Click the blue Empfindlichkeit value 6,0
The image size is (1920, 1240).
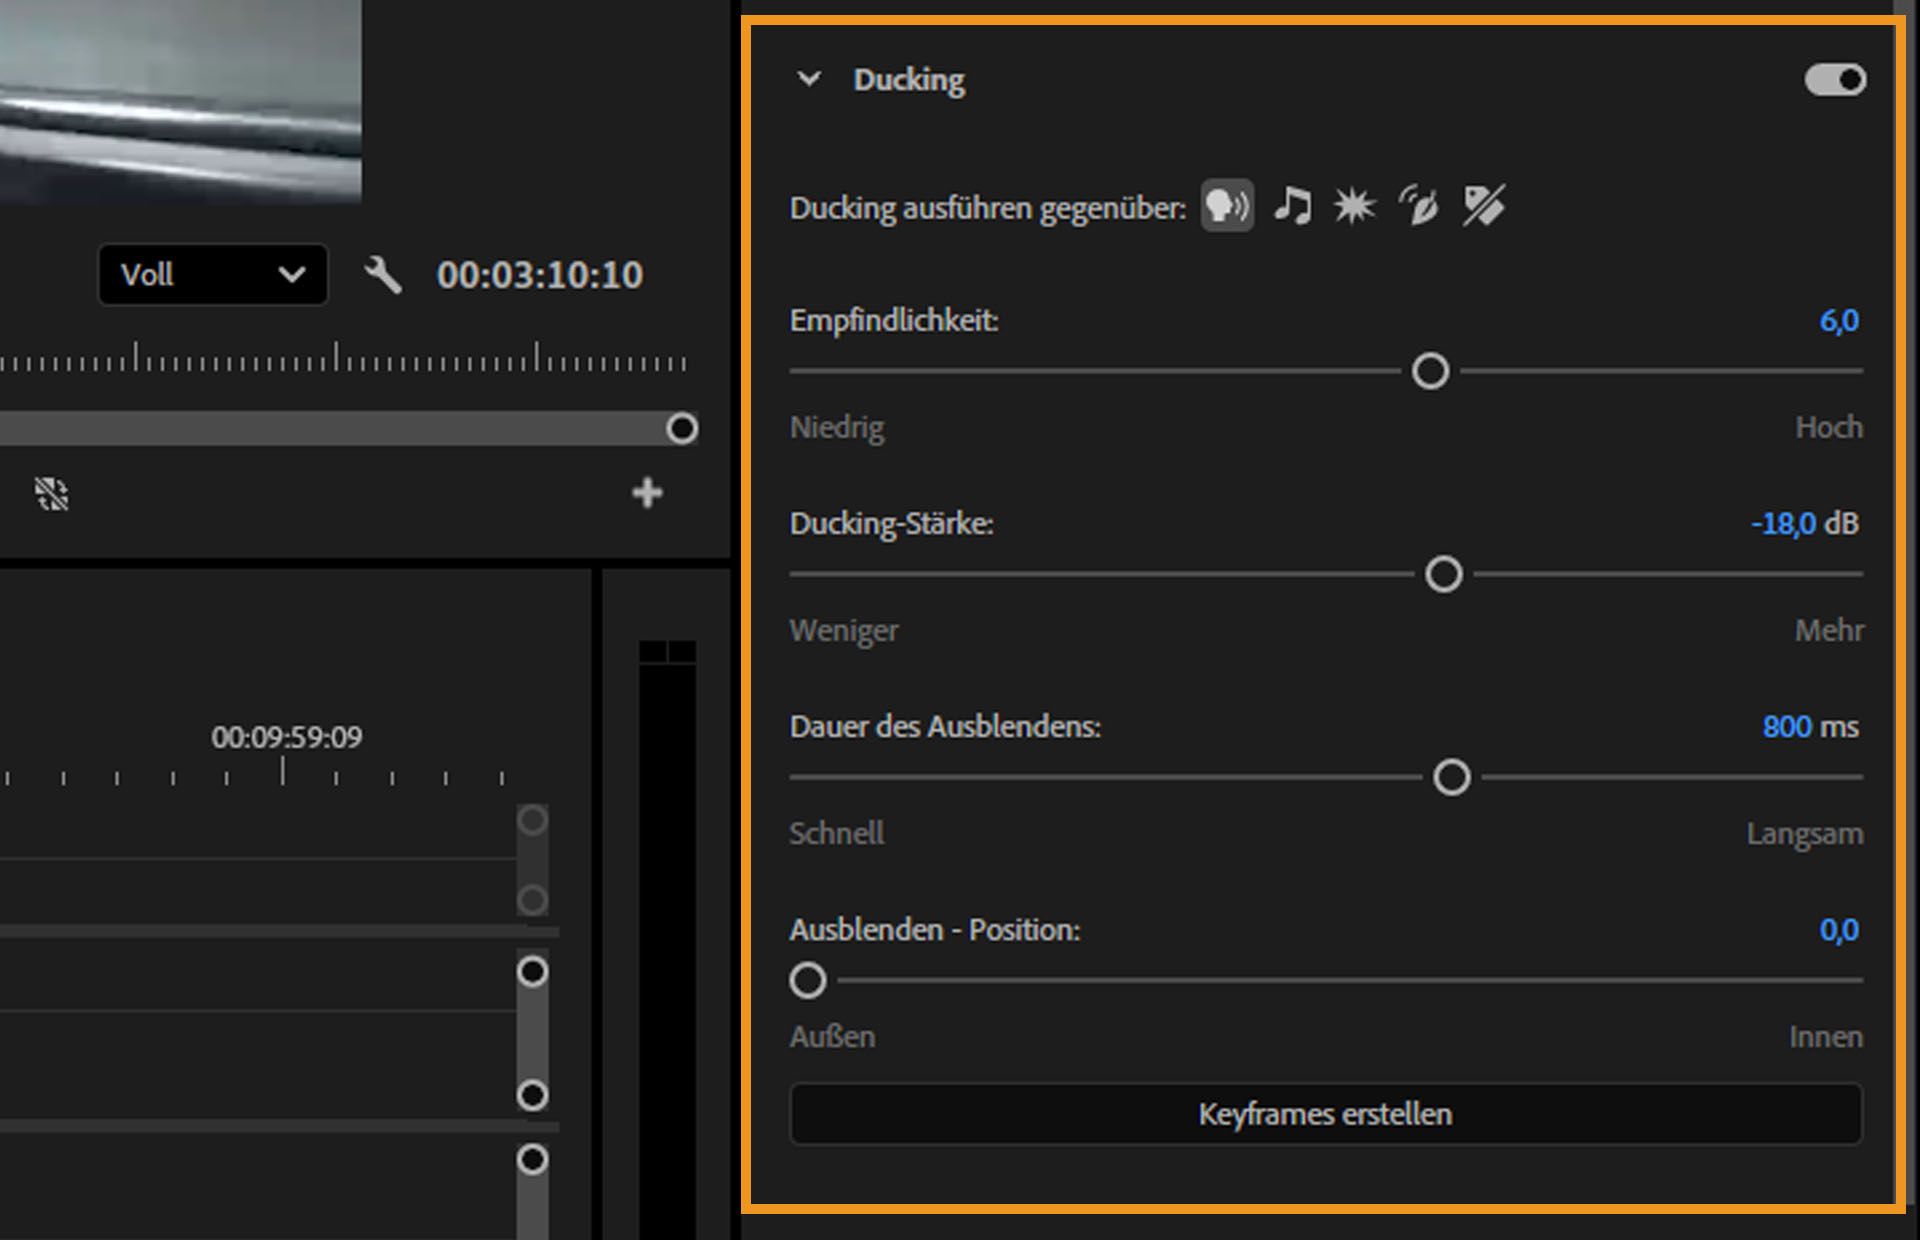click(1836, 321)
